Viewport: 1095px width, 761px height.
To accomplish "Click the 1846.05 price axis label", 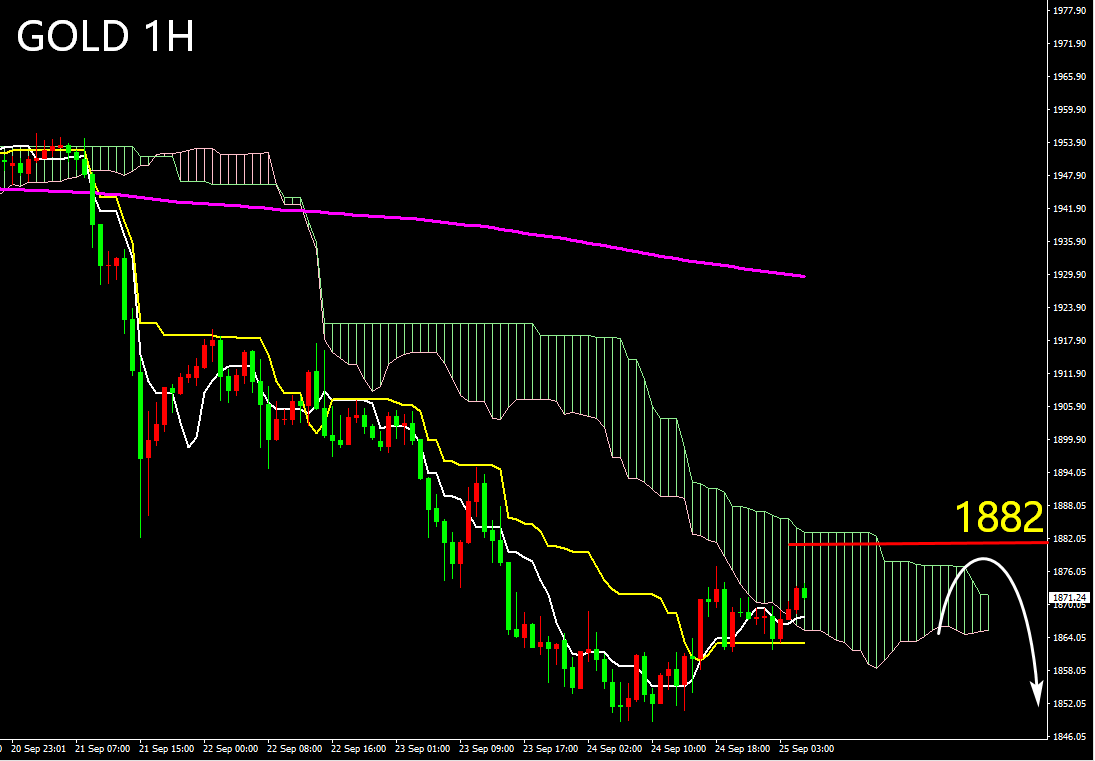I will pos(1069,737).
